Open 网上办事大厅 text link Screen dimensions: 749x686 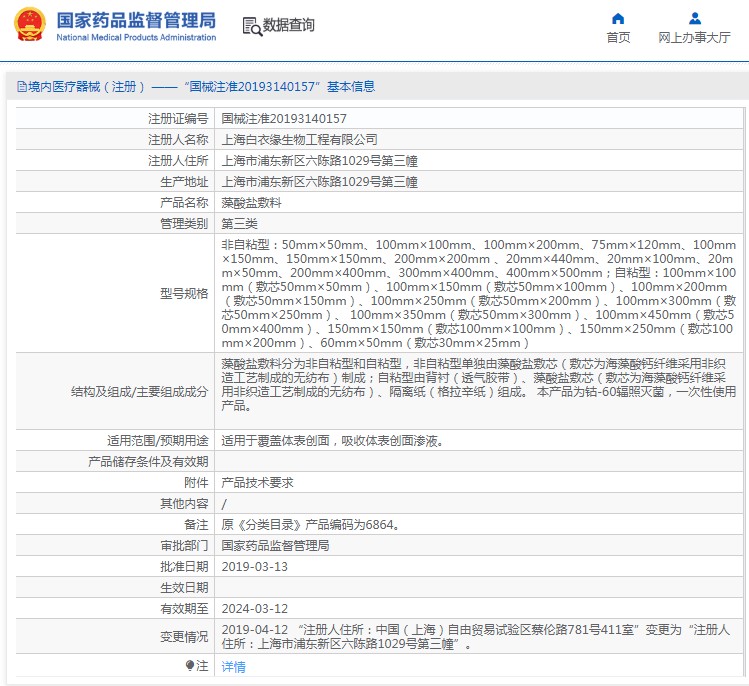(694, 37)
